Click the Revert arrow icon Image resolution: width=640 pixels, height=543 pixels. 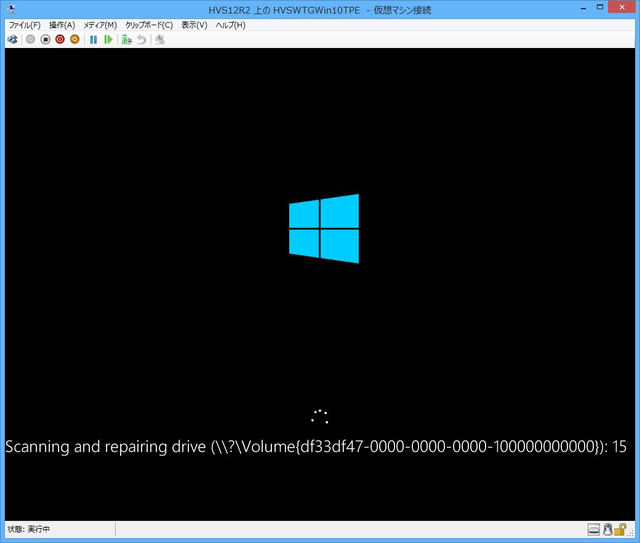pyautogui.click(x=141, y=40)
